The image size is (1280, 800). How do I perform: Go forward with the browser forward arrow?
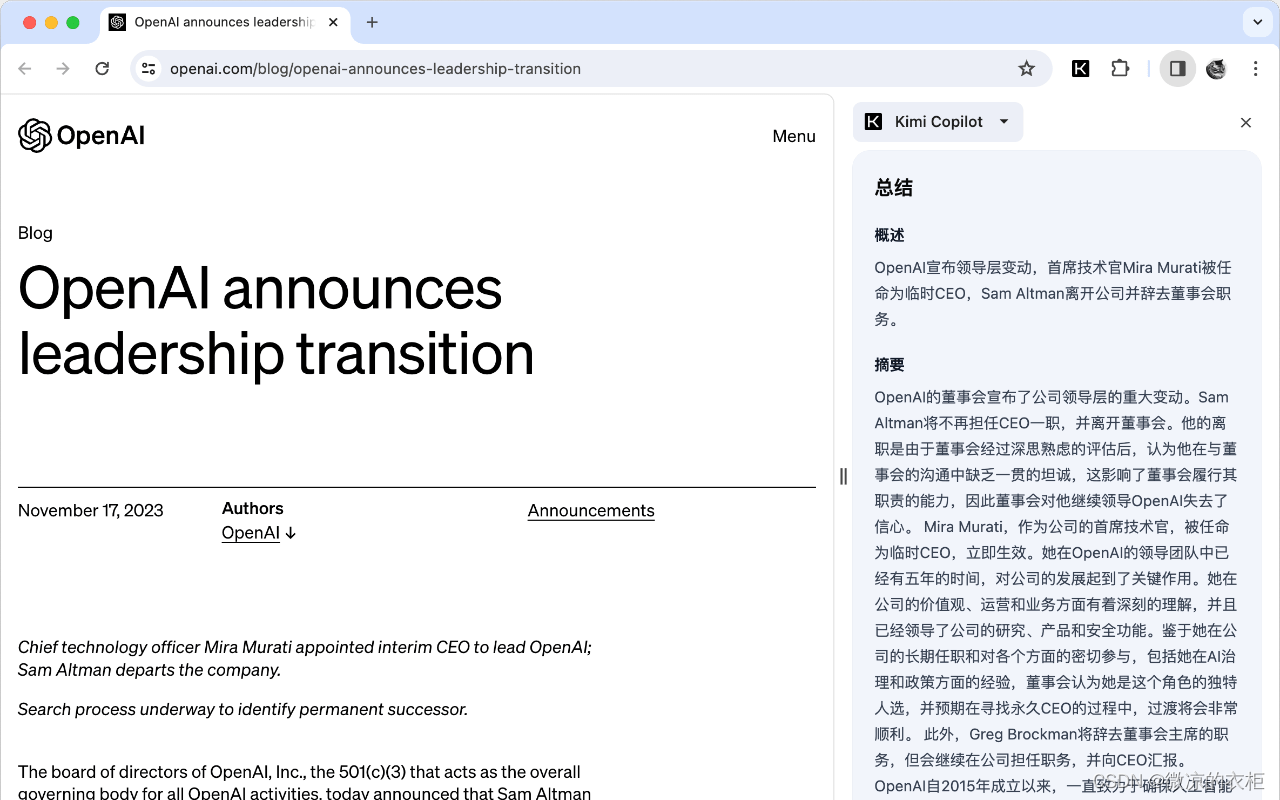(x=63, y=69)
